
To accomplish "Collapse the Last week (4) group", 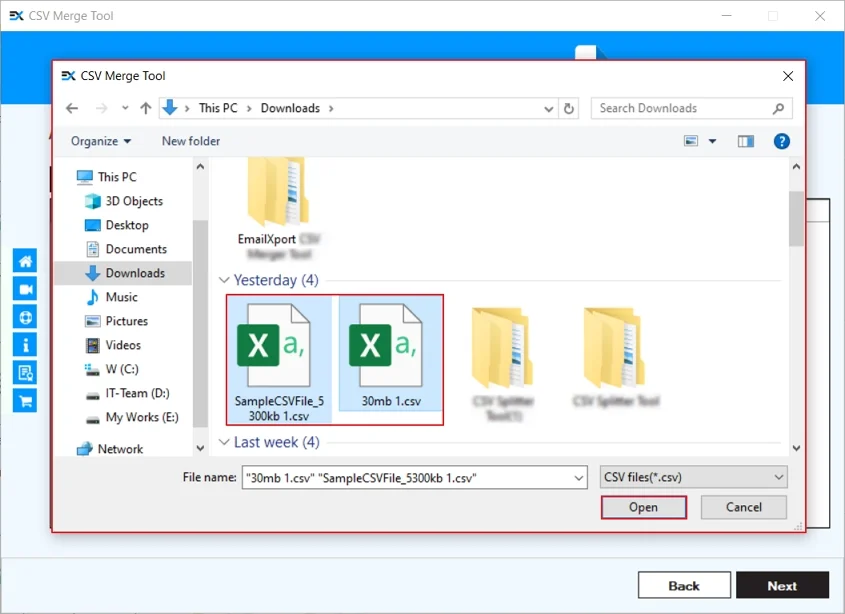I will 224,442.
